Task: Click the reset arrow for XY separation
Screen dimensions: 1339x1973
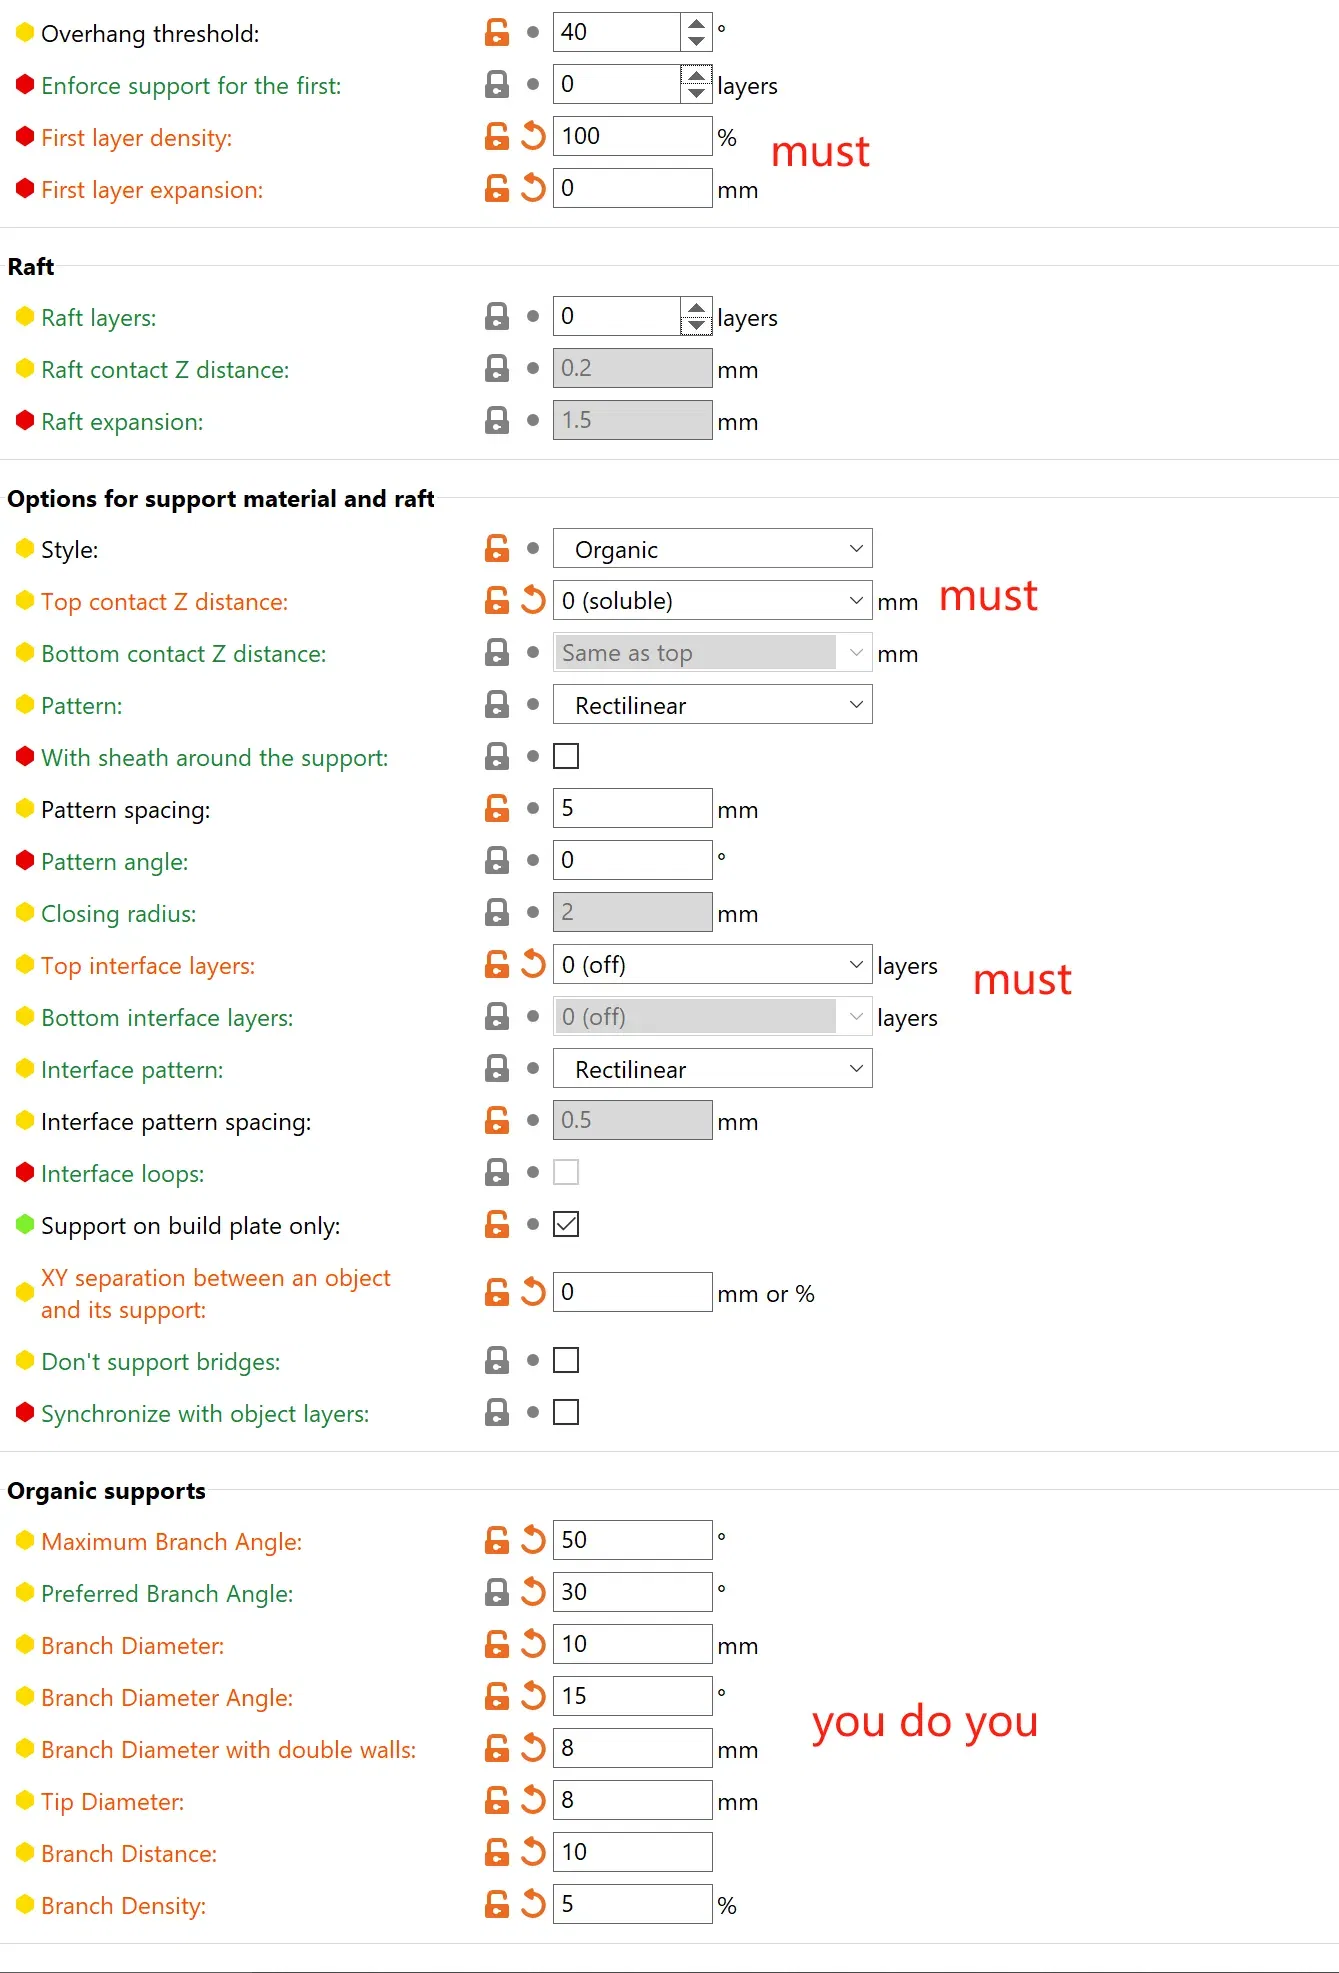Action: (533, 1292)
